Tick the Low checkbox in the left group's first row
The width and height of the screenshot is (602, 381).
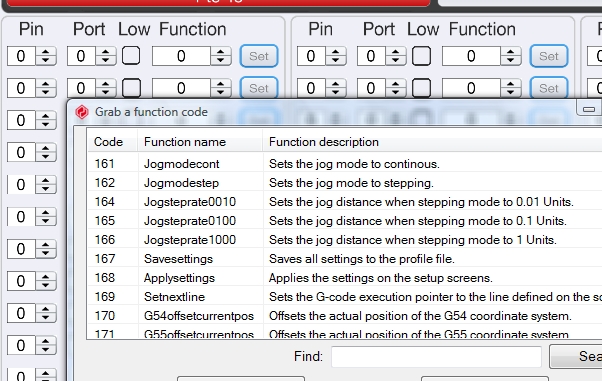pos(131,56)
